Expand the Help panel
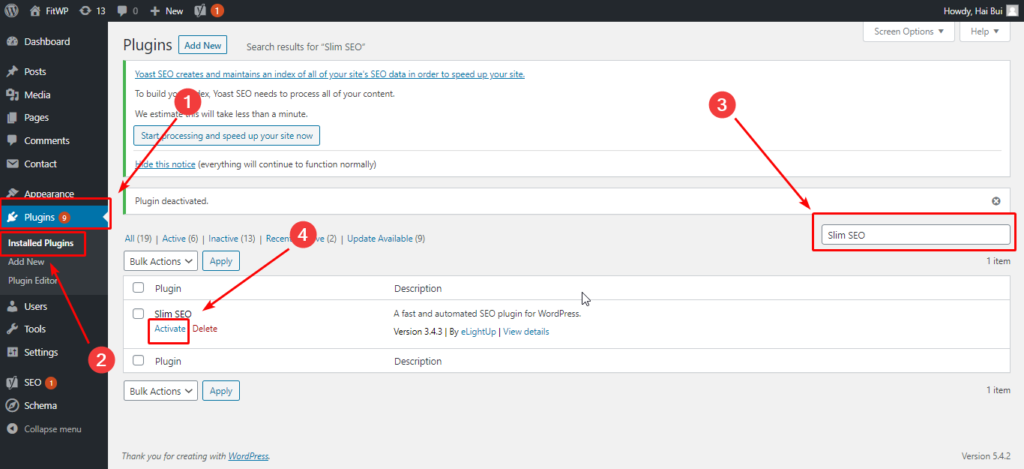The image size is (1024, 469). tap(985, 31)
